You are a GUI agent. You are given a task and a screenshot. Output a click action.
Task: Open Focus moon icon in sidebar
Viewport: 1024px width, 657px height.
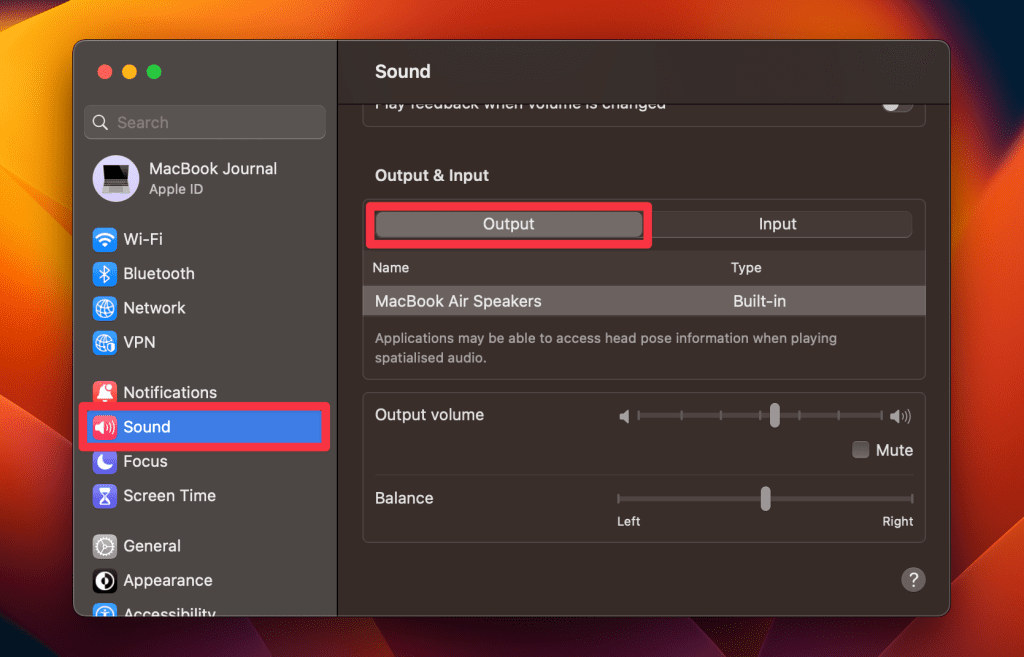tap(105, 462)
